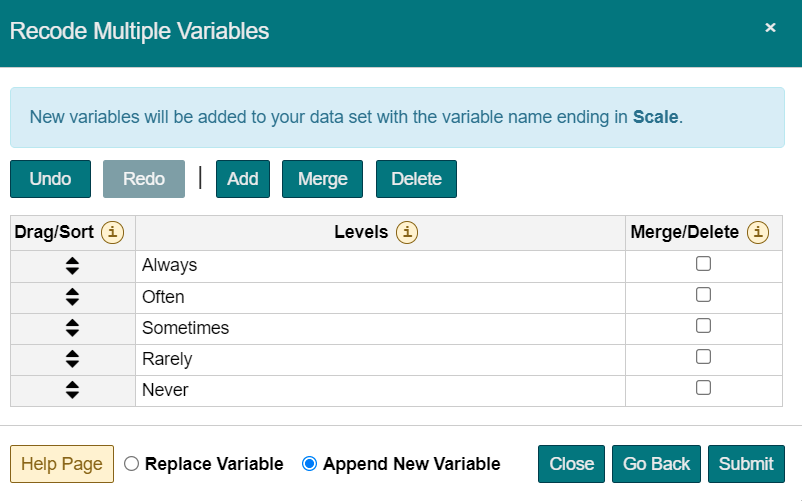Click the Rarely level name cell

(380, 359)
